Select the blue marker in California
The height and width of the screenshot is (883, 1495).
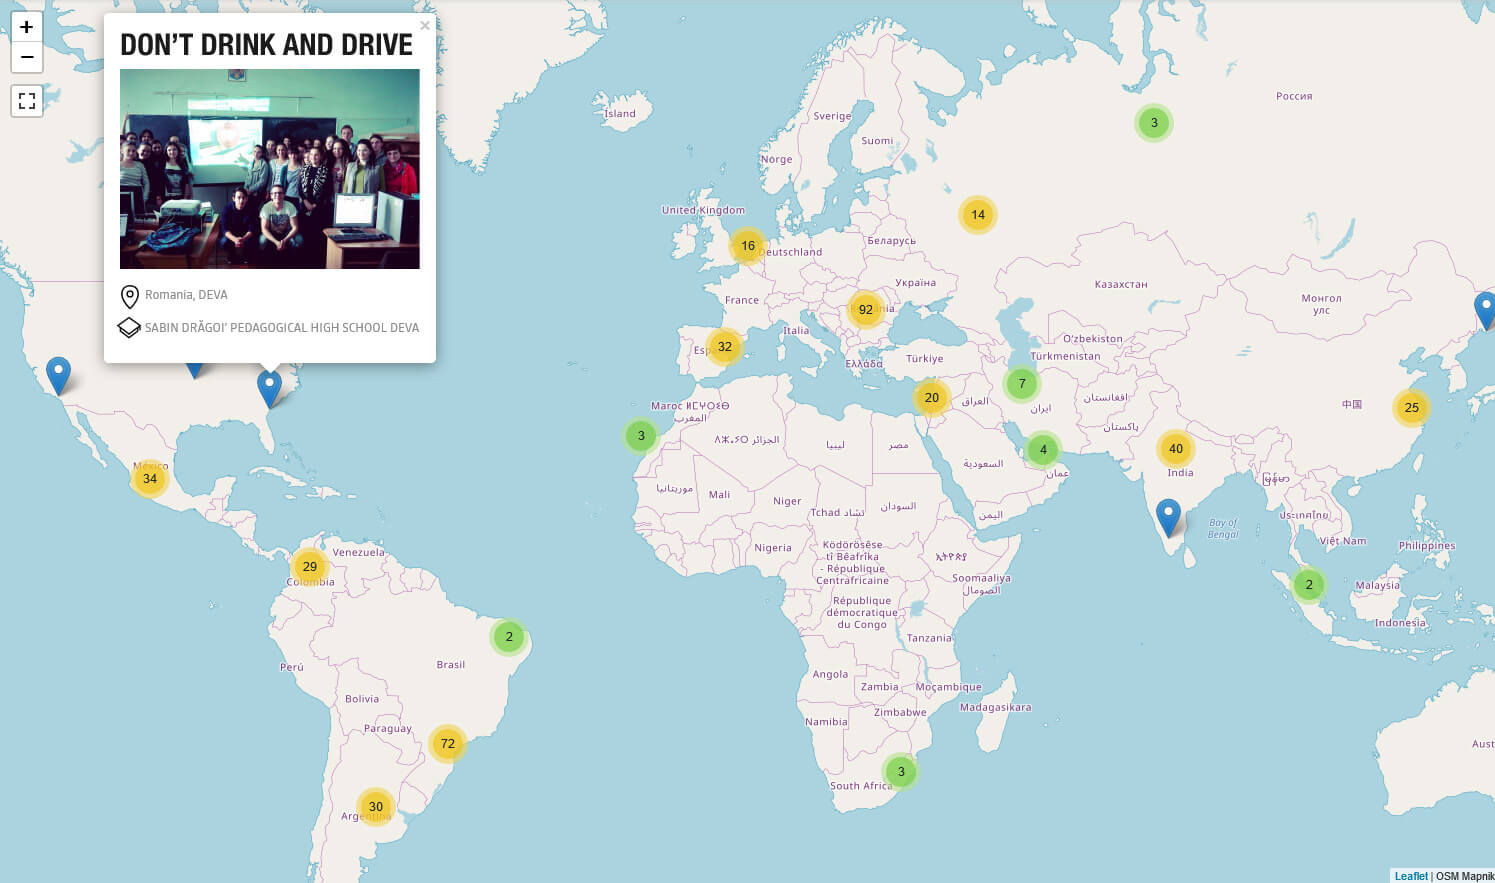(58, 372)
